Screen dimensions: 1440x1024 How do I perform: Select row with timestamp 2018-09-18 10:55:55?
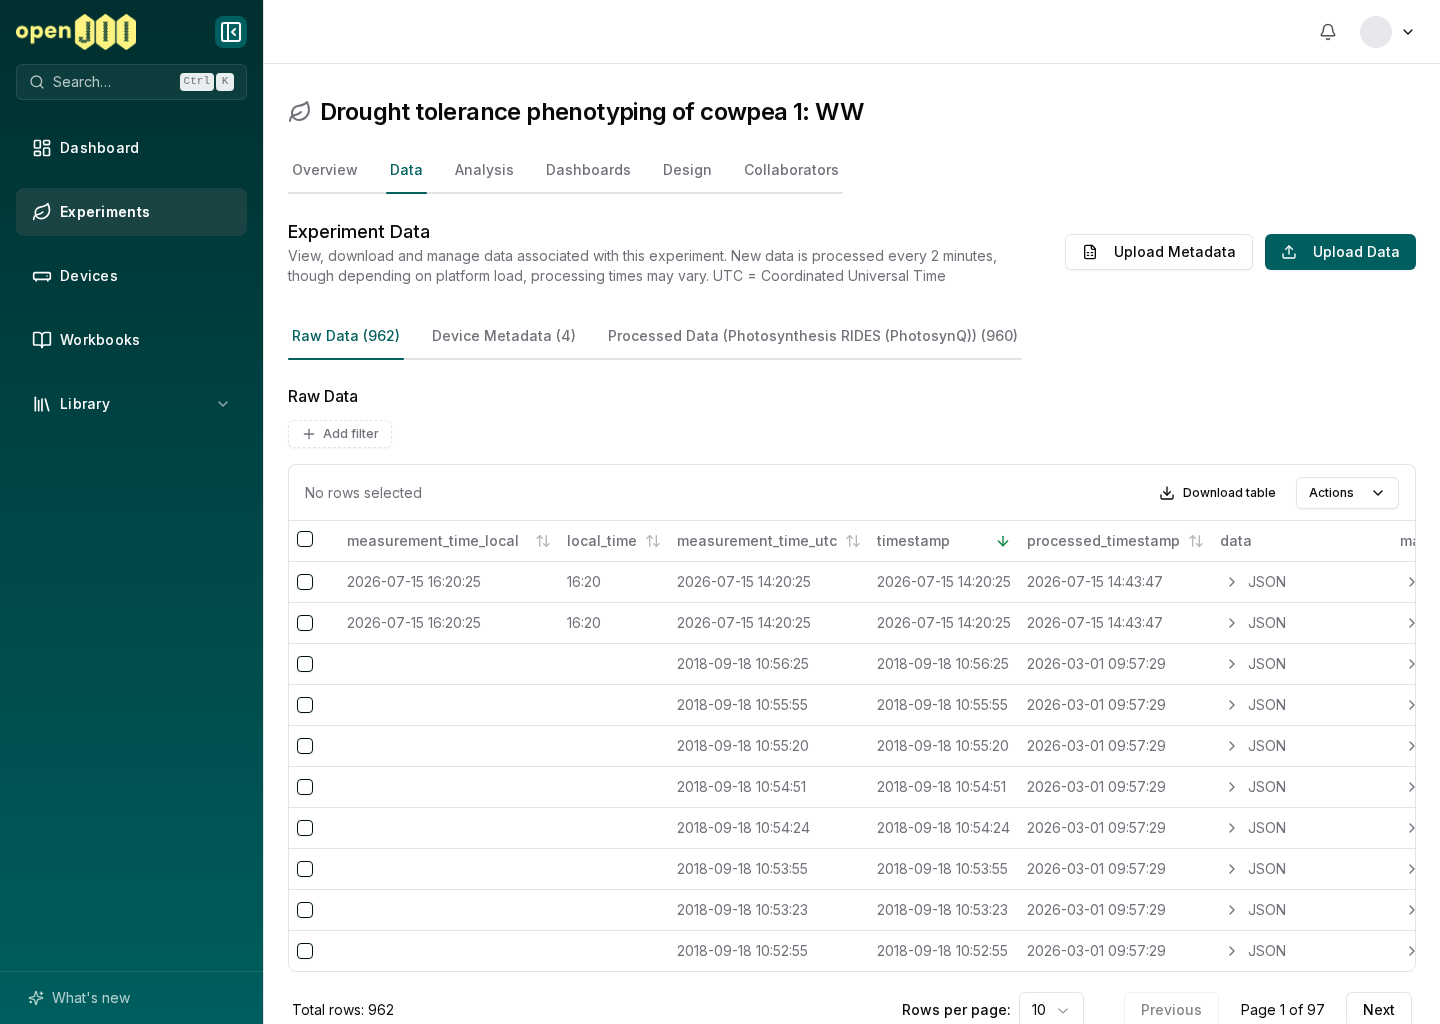305,705
